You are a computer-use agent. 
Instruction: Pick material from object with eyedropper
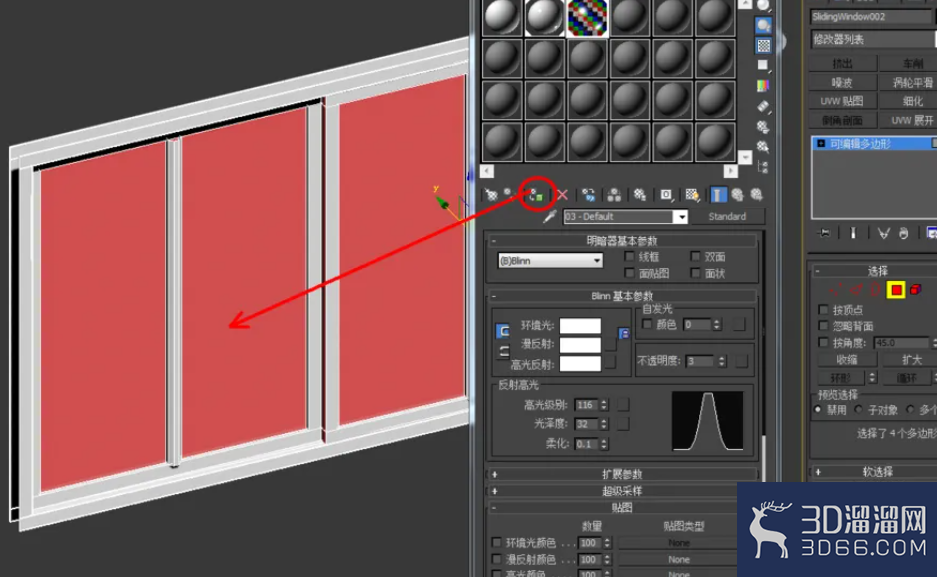click(x=549, y=217)
